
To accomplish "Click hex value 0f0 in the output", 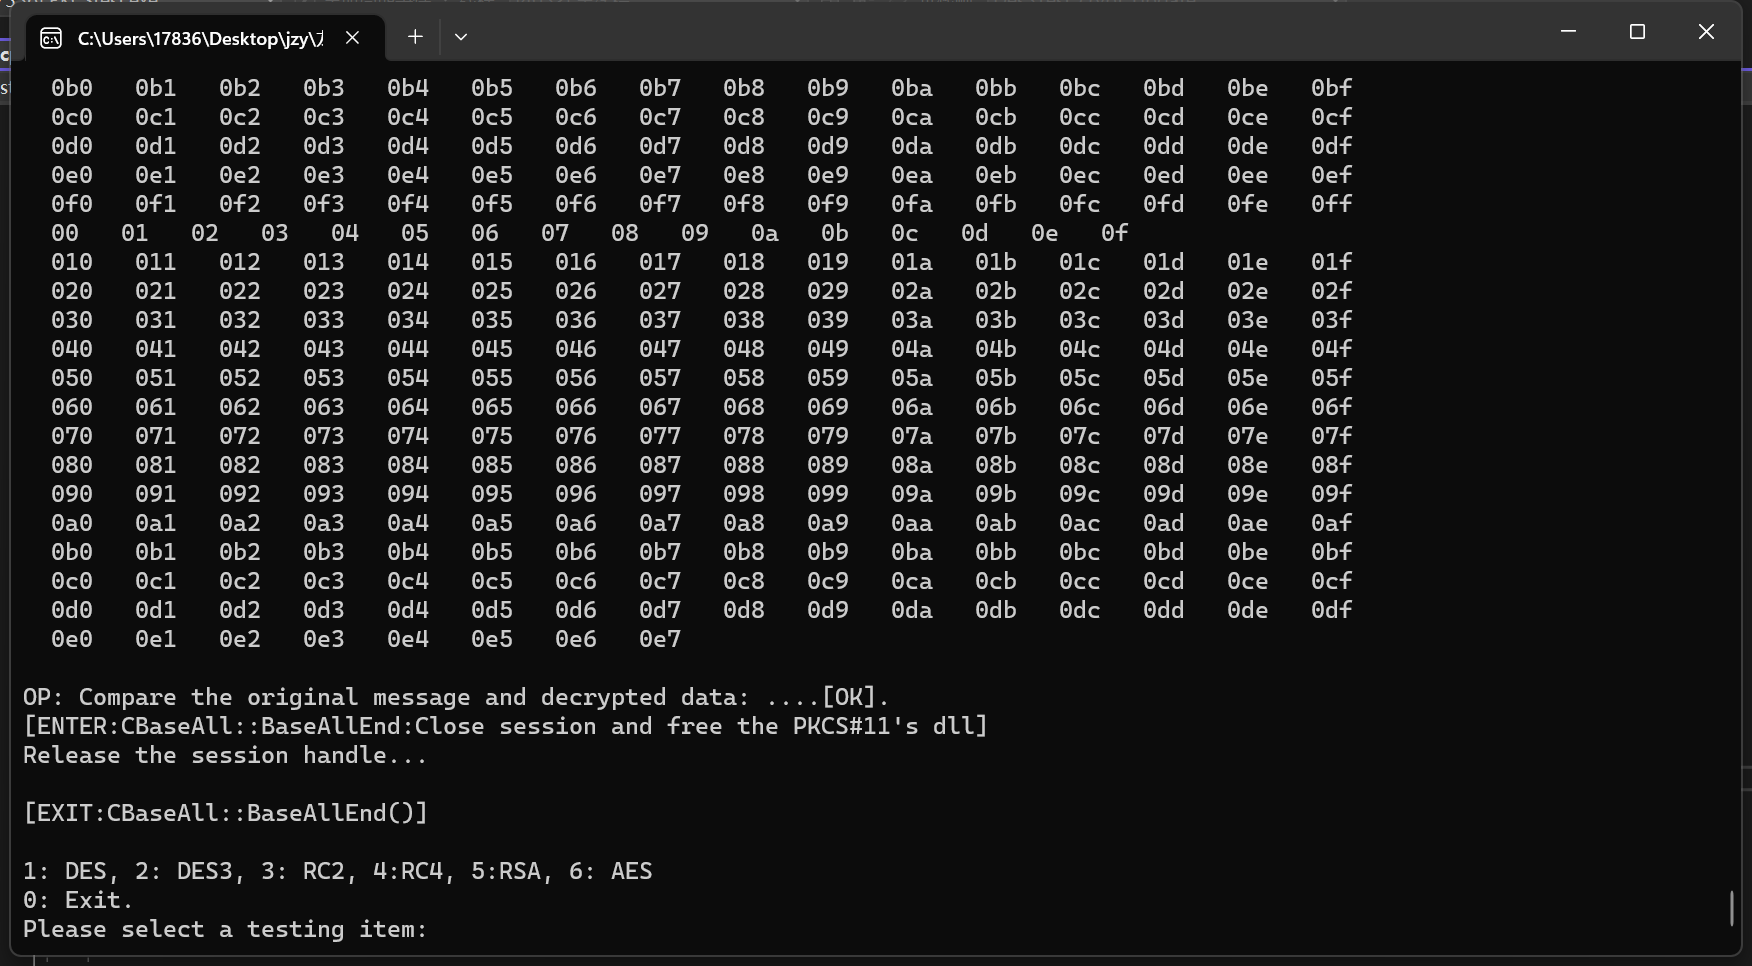I will point(71,204).
